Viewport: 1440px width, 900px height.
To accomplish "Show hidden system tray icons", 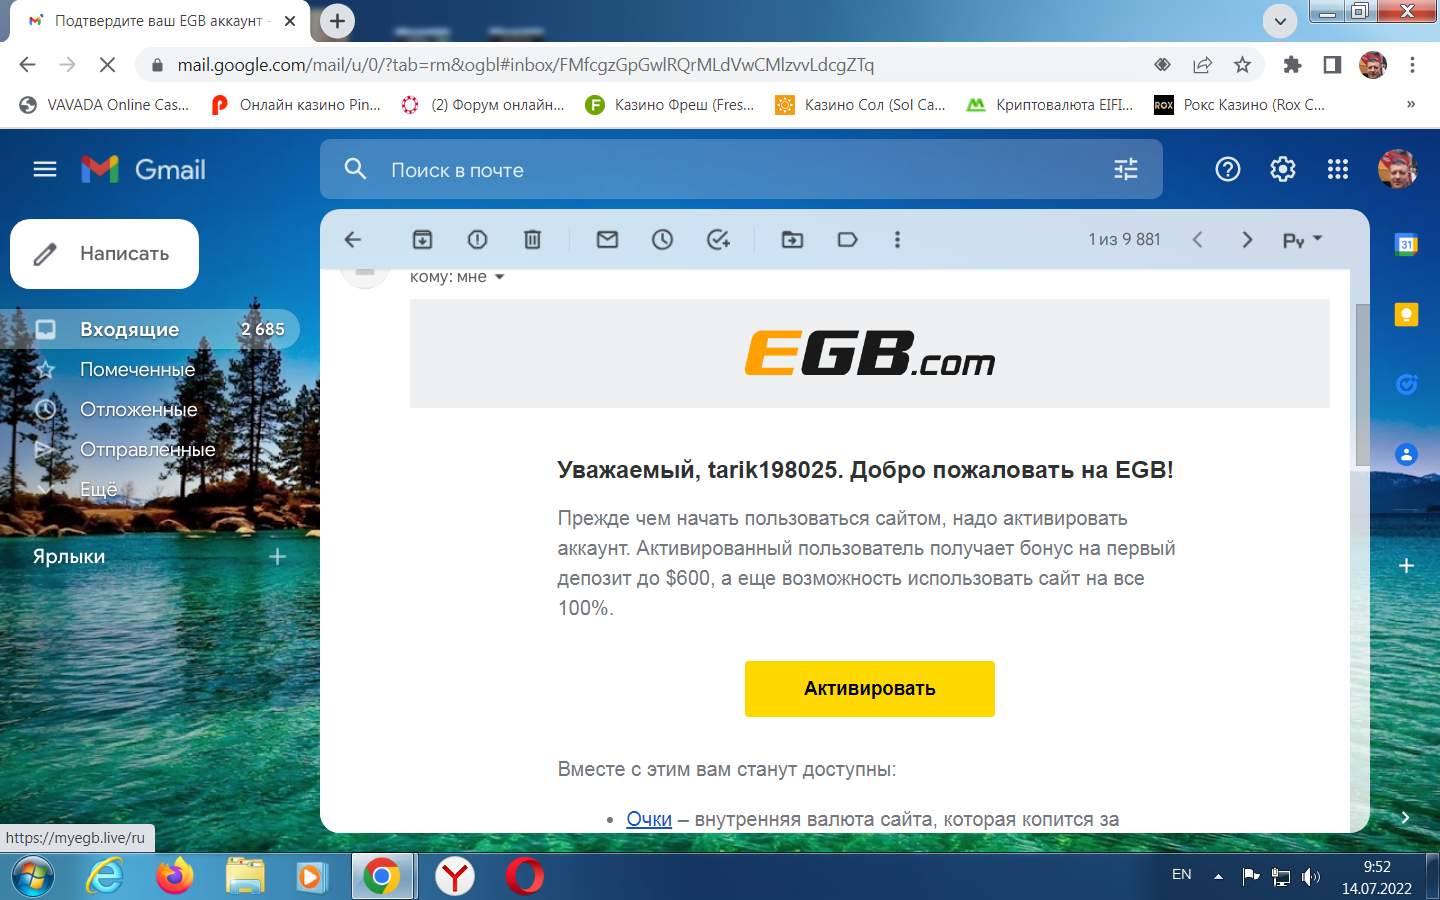I will (x=1218, y=876).
